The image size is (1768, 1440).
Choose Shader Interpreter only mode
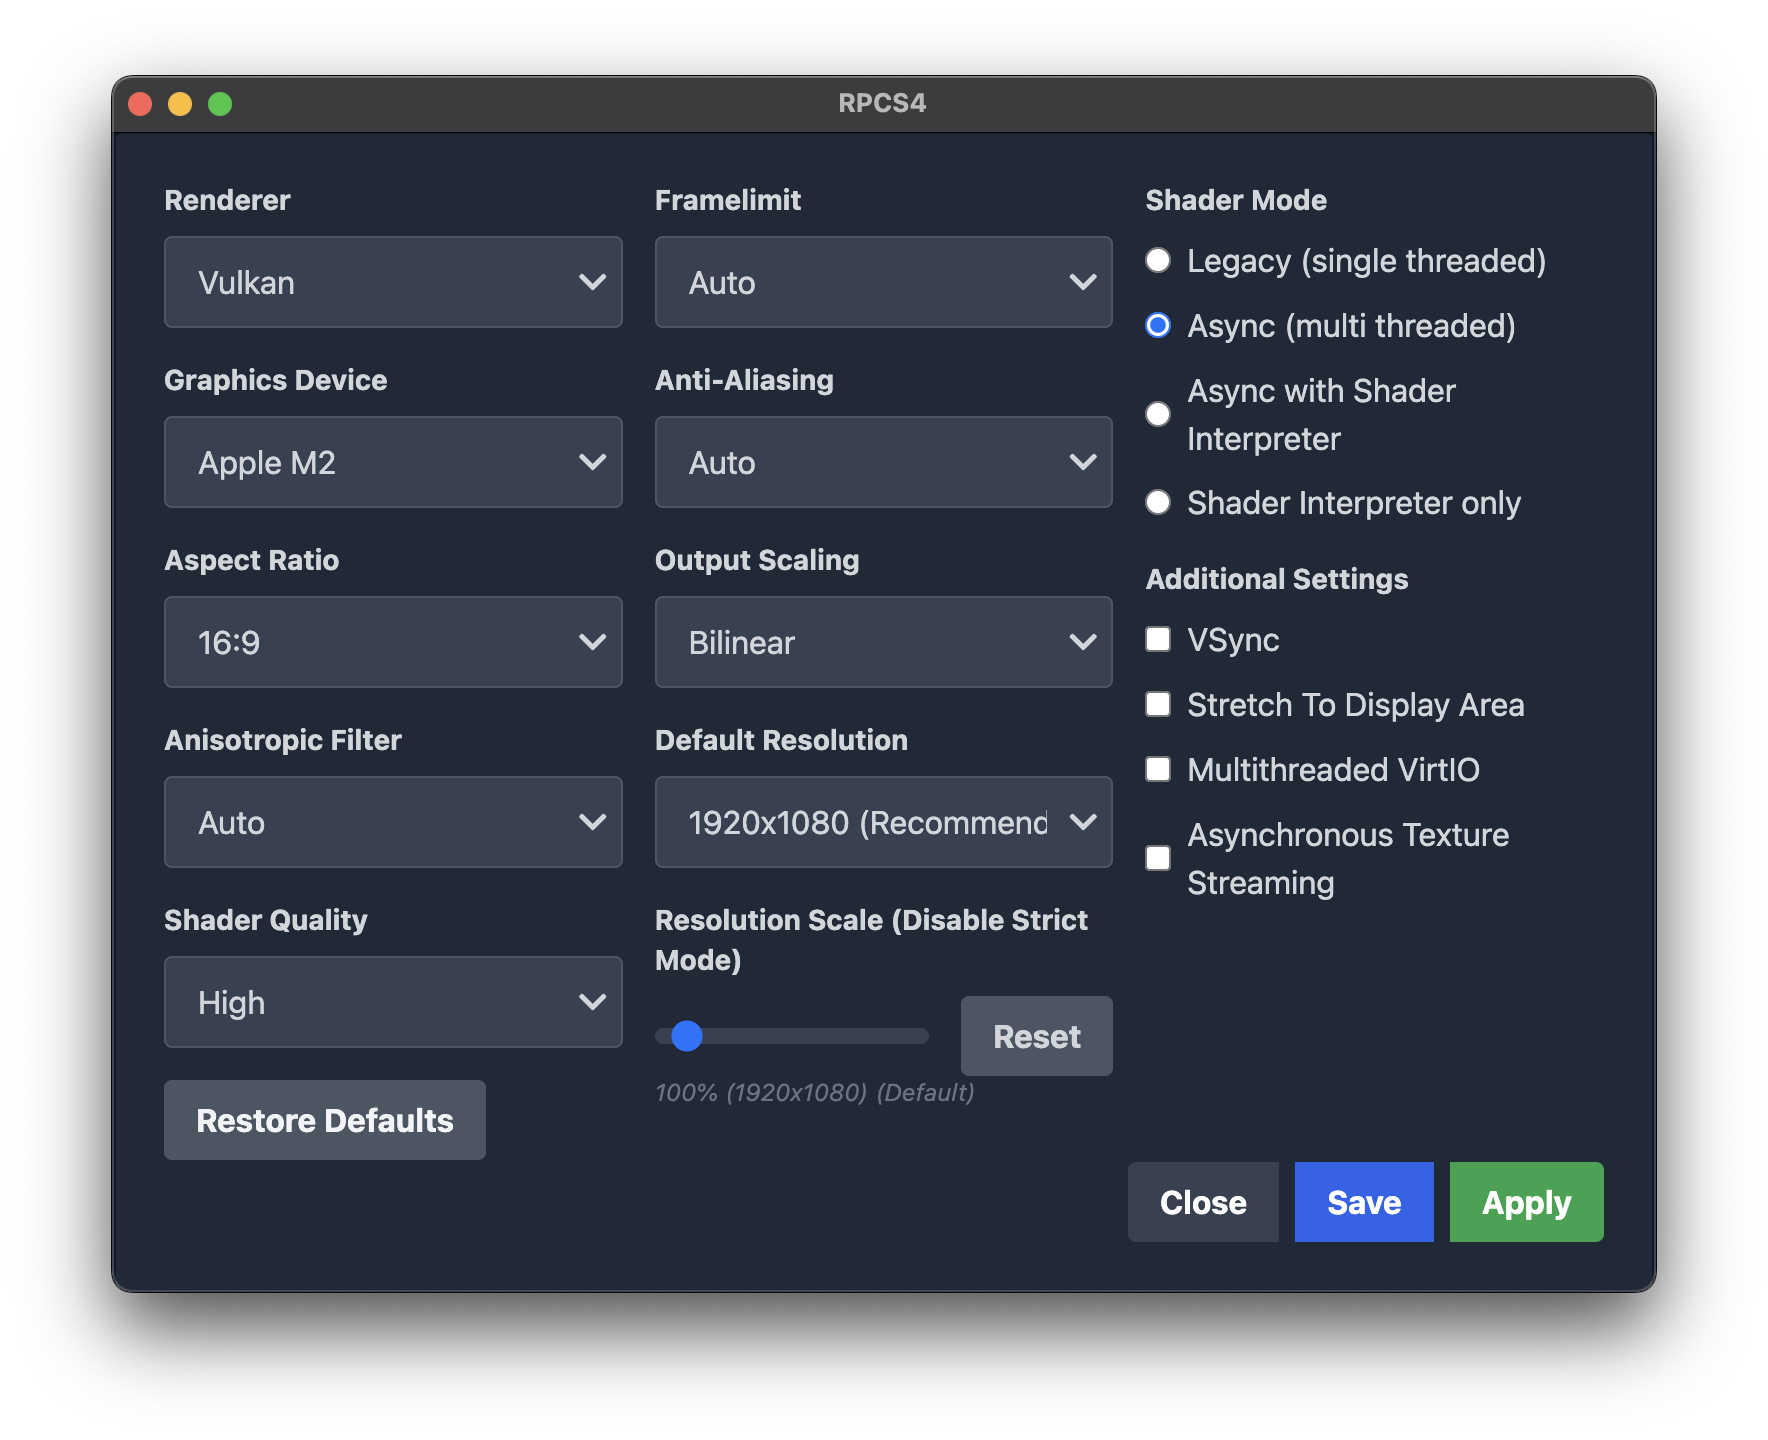tap(1158, 502)
